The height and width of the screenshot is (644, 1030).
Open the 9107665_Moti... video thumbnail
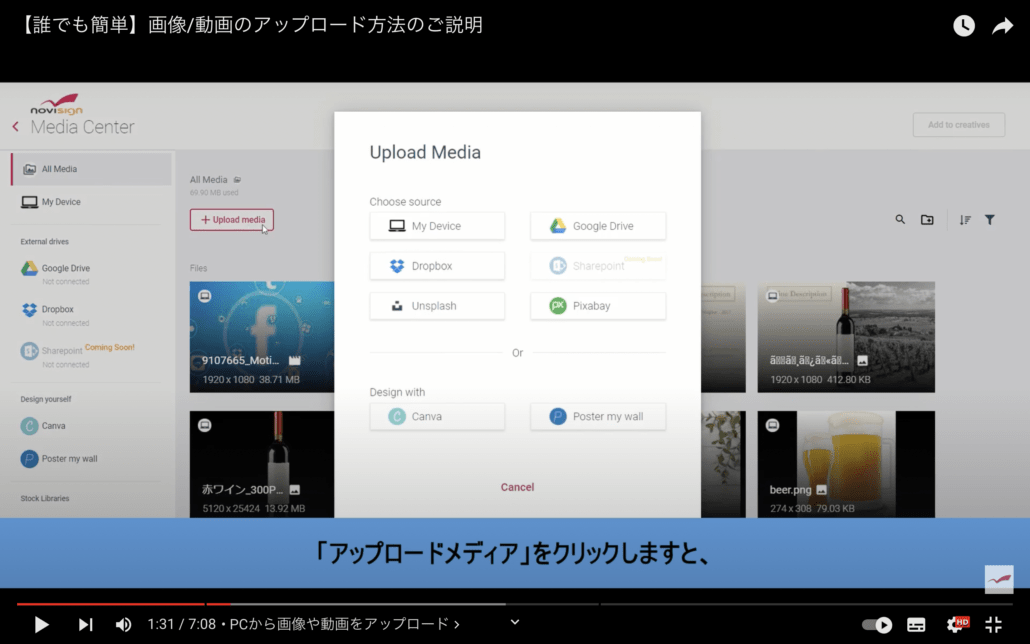click(261, 337)
